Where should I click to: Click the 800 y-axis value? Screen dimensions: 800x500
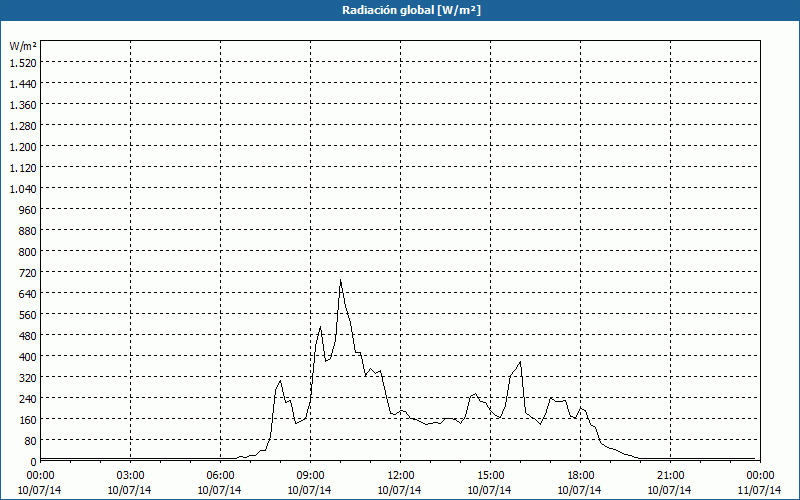tap(28, 252)
